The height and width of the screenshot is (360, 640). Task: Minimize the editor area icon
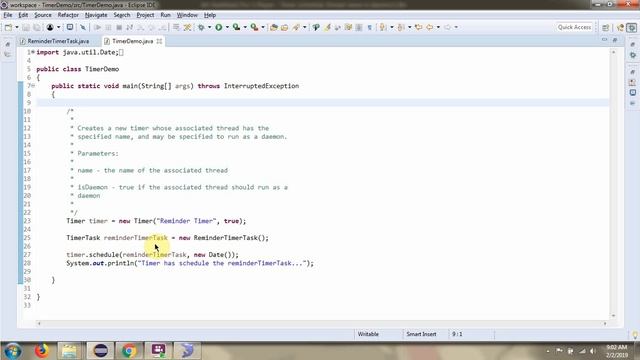tap(604, 40)
